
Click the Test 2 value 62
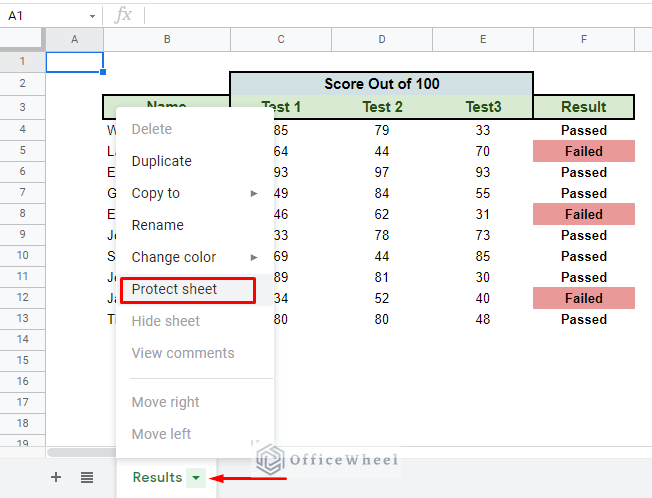coord(382,214)
